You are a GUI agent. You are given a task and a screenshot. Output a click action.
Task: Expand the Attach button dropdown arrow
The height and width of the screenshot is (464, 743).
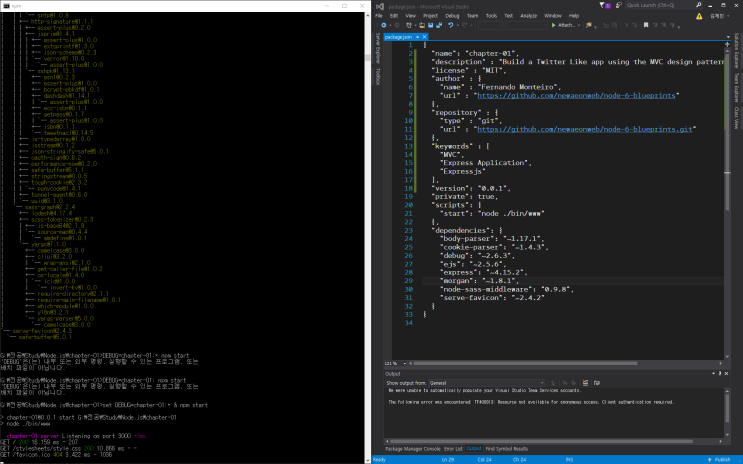pyautogui.click(x=579, y=25)
